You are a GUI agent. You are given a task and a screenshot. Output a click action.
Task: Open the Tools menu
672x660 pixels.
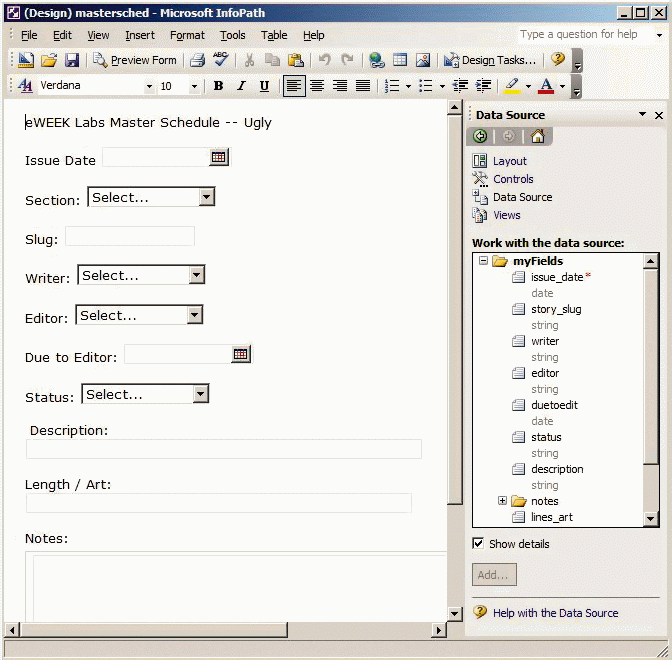233,35
